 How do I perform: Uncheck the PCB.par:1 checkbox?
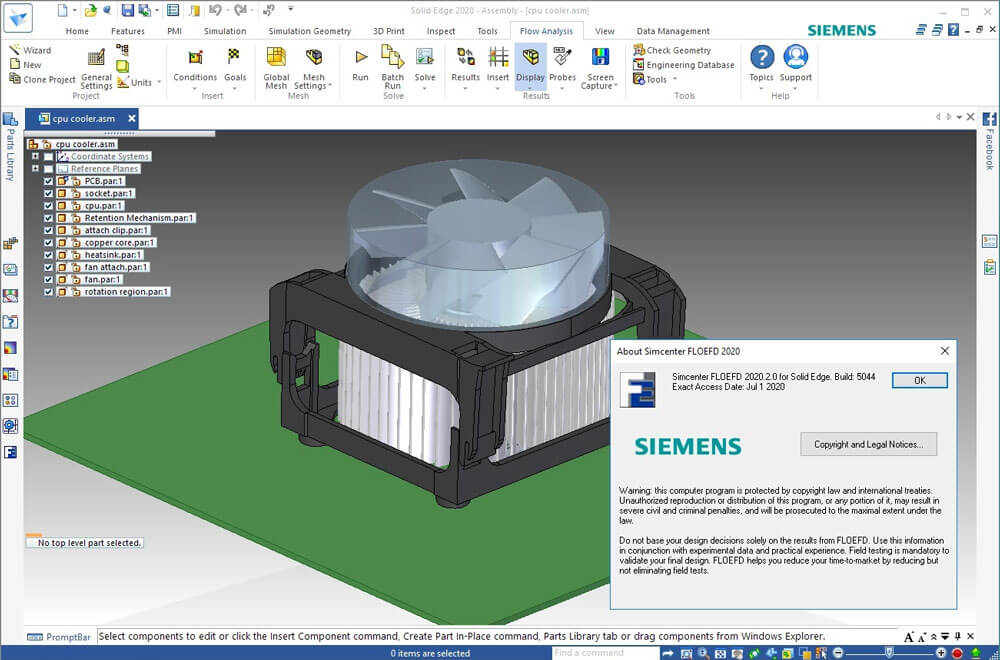48,181
